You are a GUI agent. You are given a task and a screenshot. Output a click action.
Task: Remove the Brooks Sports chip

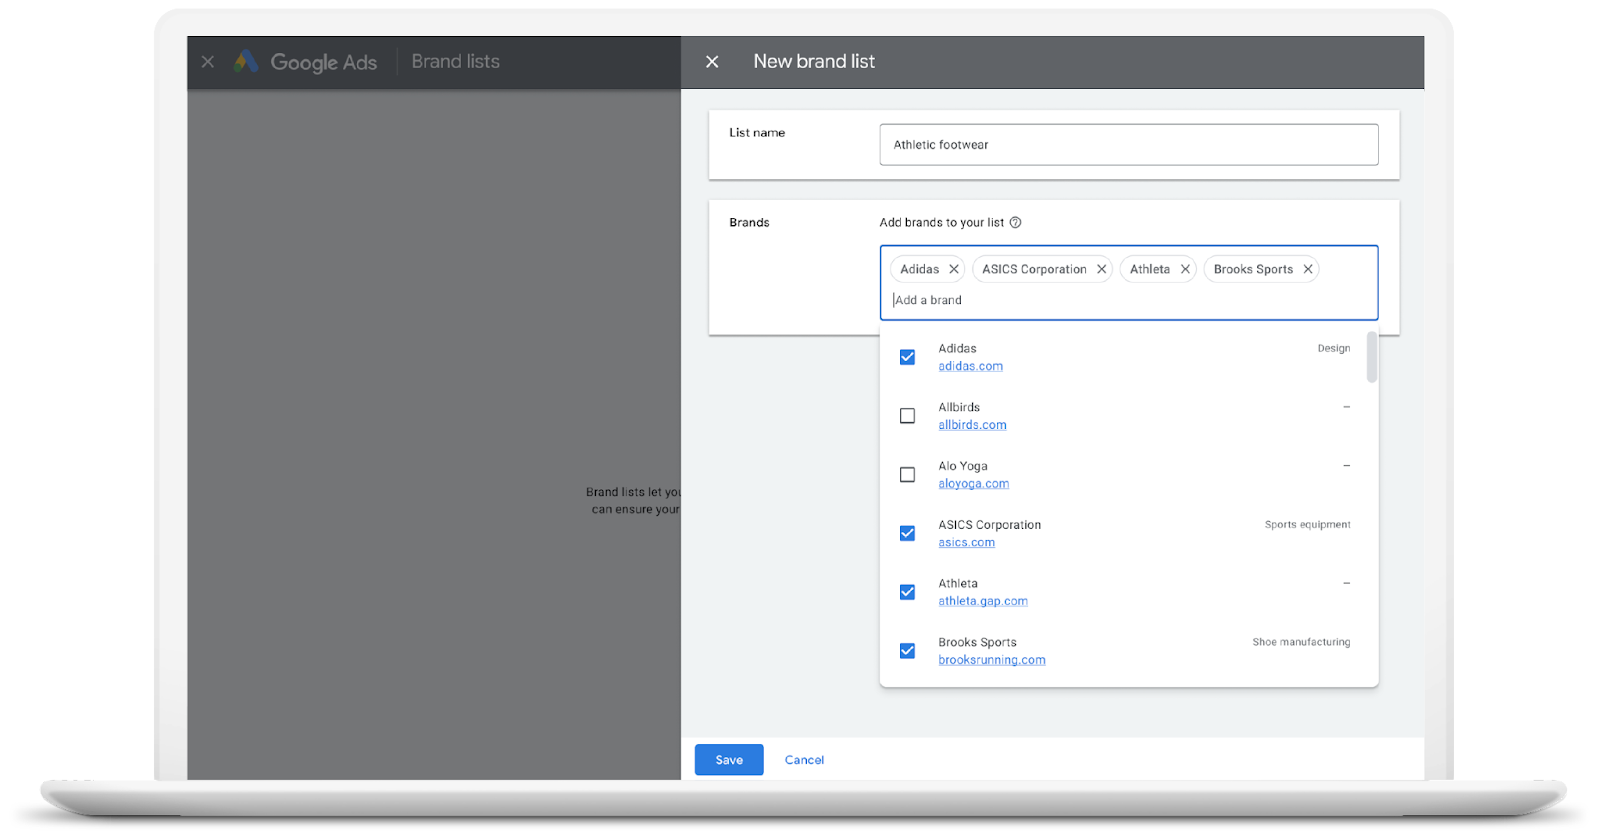click(1307, 269)
